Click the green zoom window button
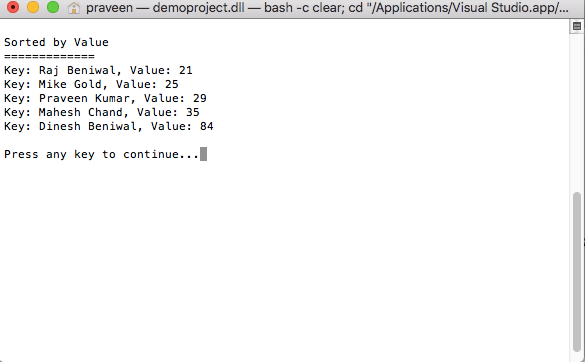Screen dimensions: 585x362 [53, 7]
